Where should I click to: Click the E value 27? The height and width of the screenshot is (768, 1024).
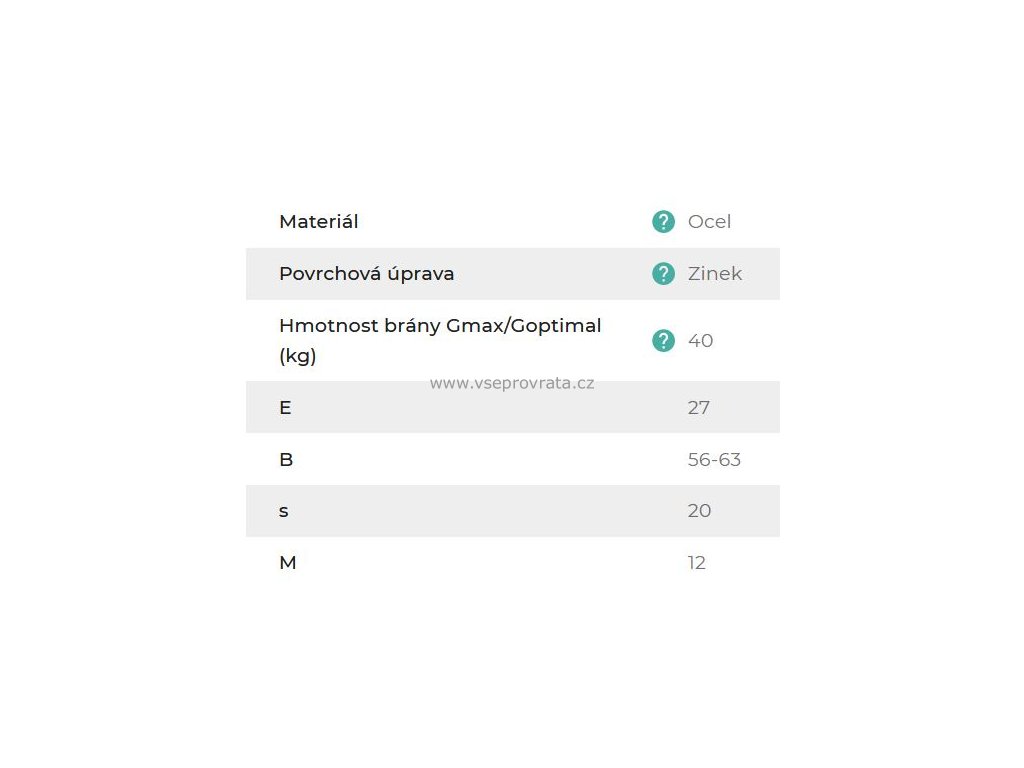pos(698,408)
